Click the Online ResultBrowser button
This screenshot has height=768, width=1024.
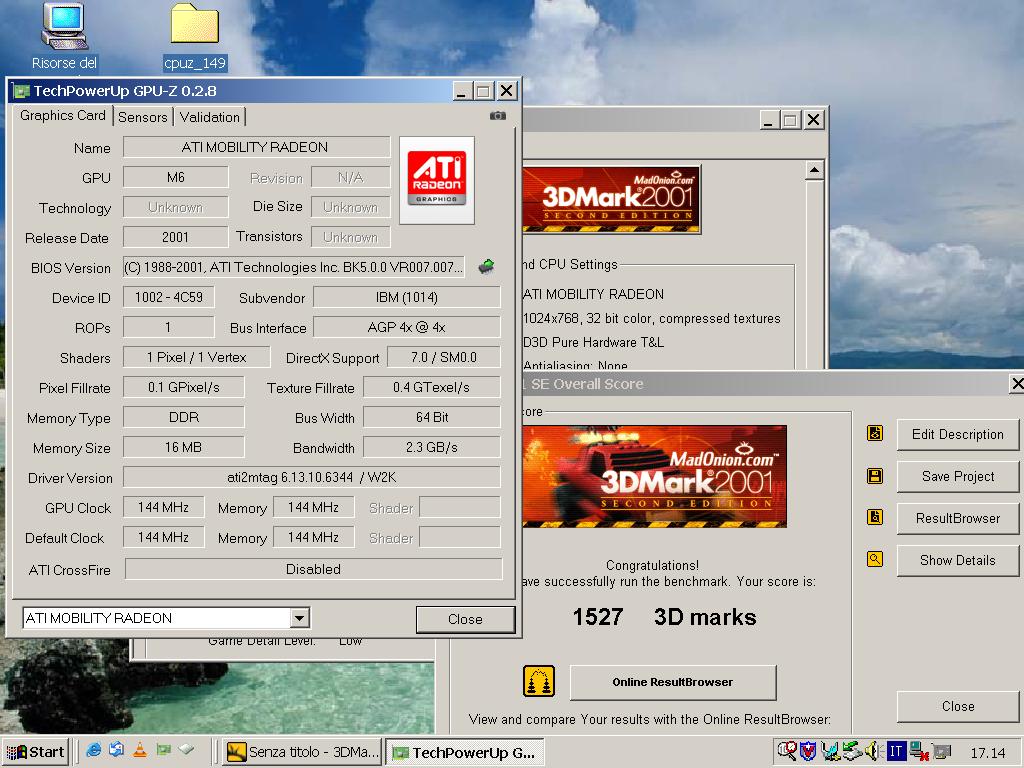(x=673, y=682)
